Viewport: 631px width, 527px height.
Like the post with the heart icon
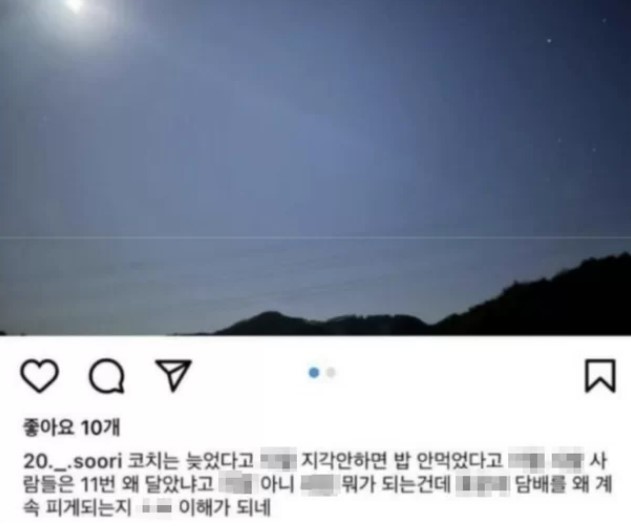coord(39,376)
